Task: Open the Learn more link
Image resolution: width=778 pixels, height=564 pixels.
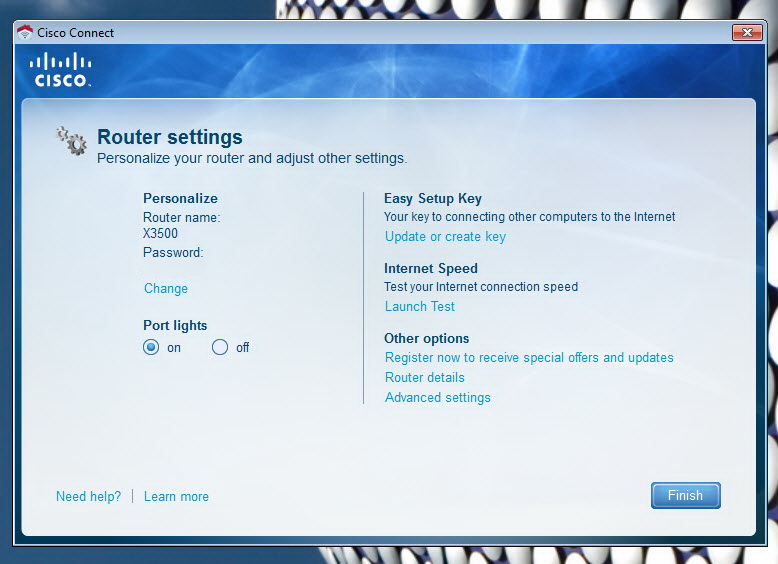Action: click(176, 496)
